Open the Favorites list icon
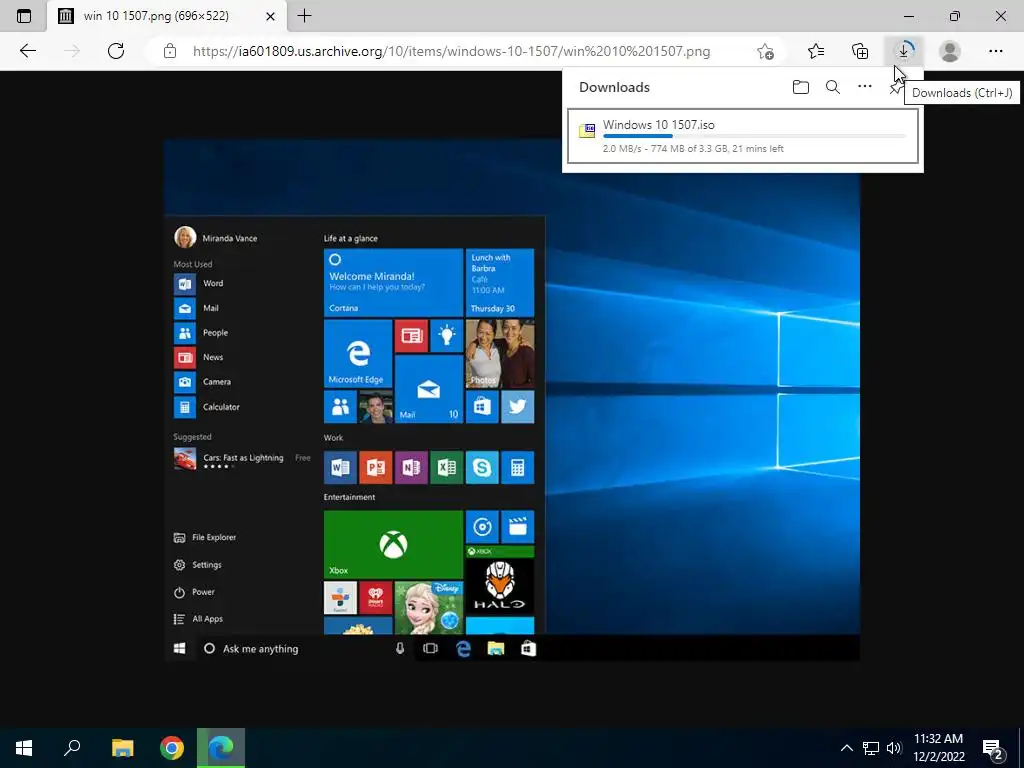Image resolution: width=1024 pixels, height=768 pixels. [x=816, y=51]
